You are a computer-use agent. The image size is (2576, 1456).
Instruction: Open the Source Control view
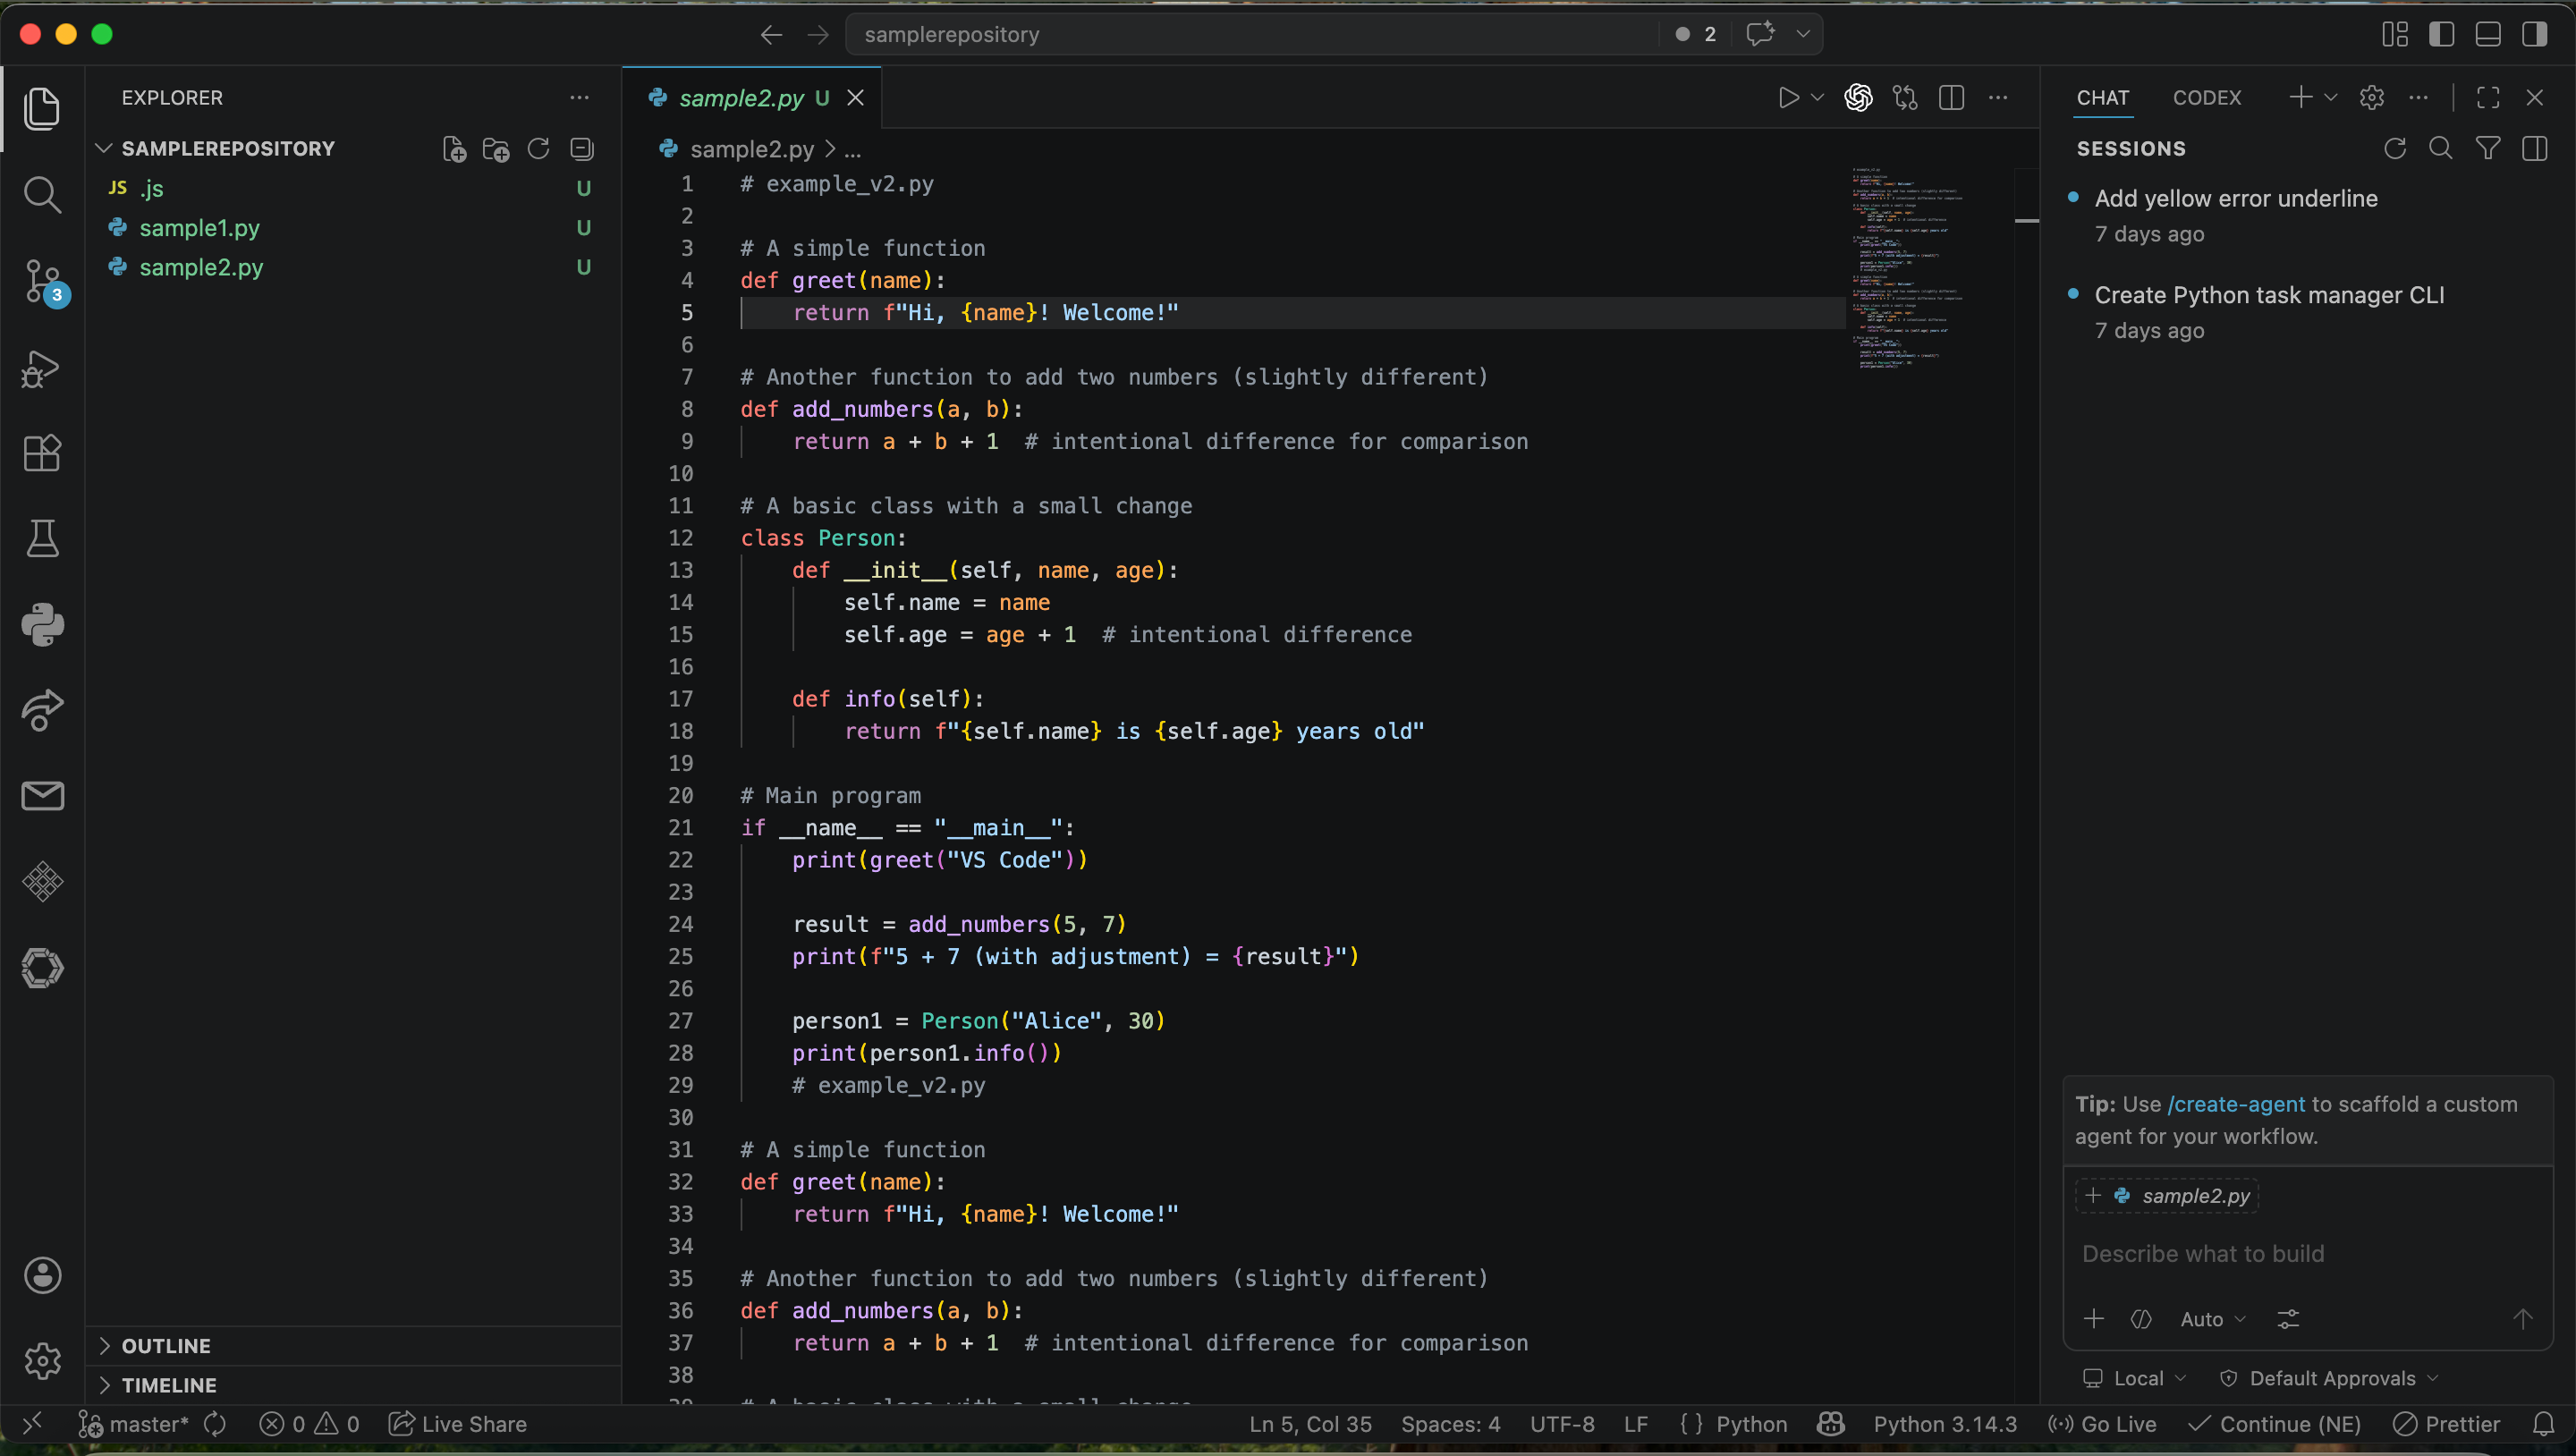43,282
